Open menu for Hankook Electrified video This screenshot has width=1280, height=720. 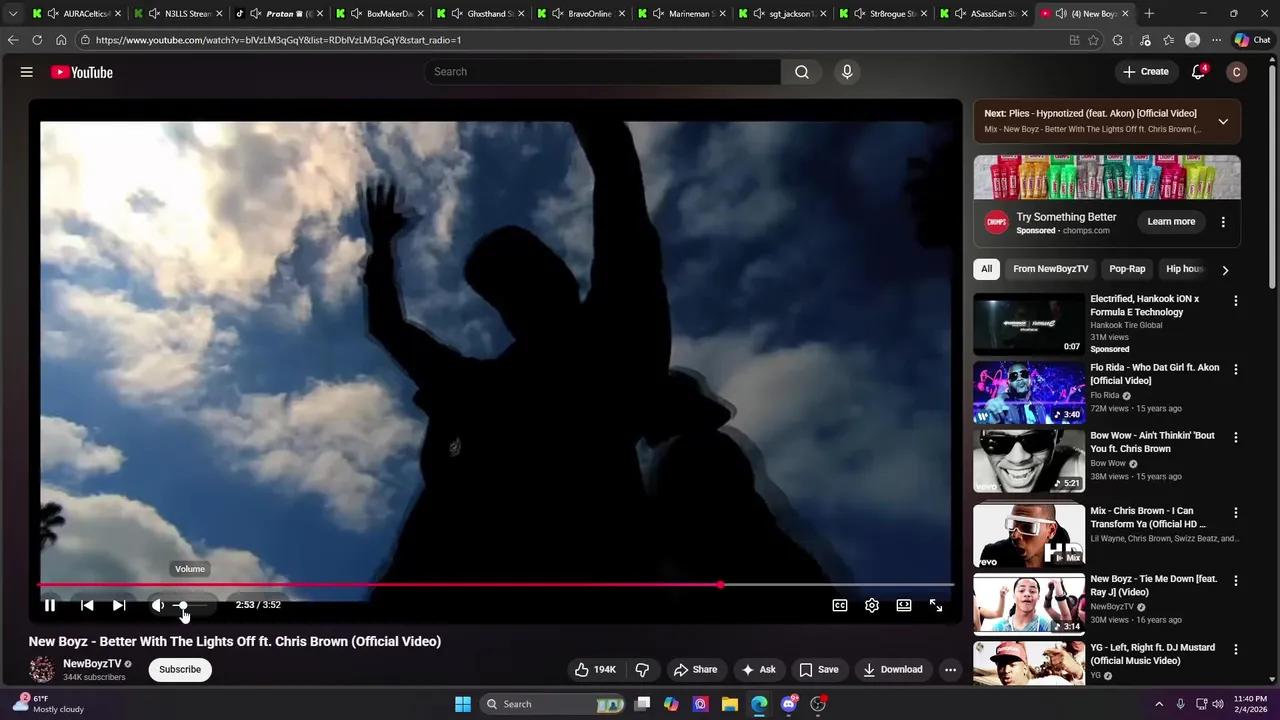1236,301
